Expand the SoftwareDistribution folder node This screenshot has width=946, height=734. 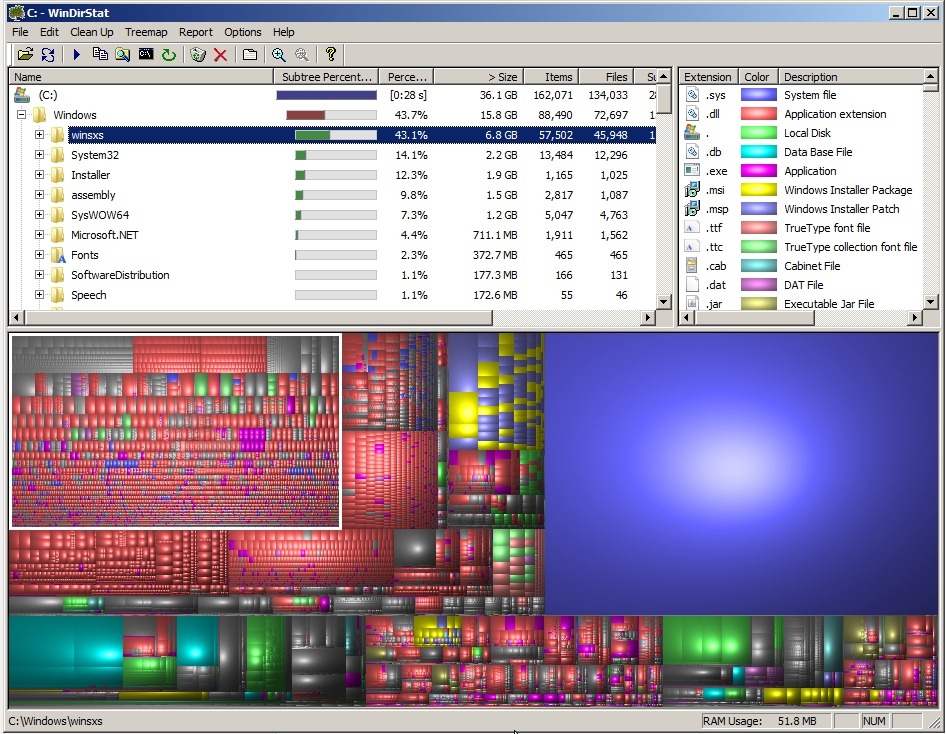[39, 275]
